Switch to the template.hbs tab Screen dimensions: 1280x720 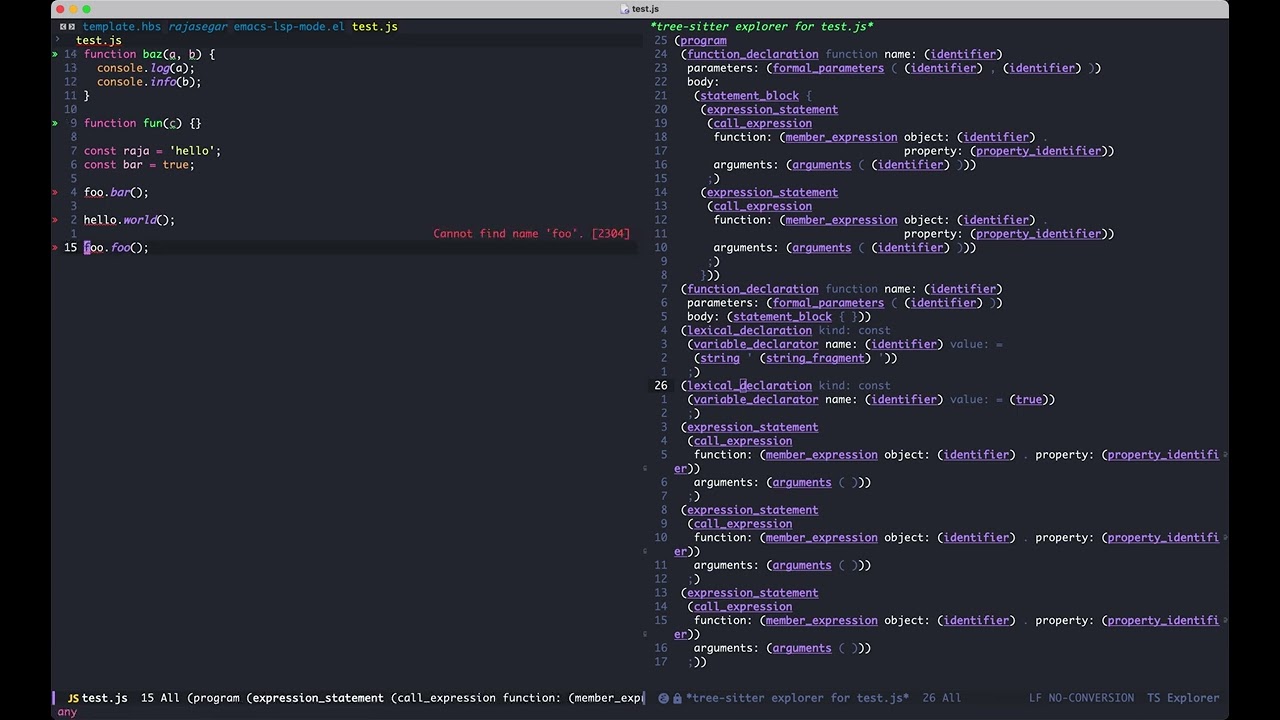[123, 27]
